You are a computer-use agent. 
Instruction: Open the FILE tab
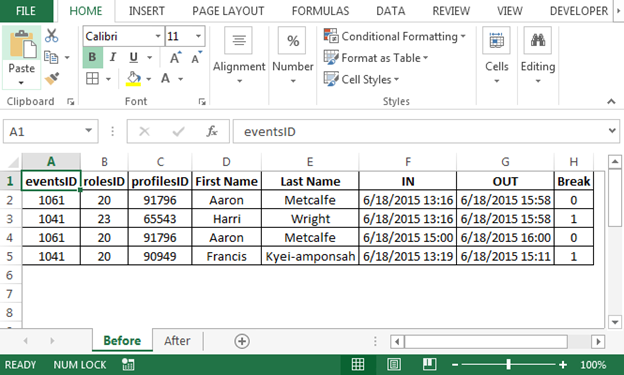pos(26,11)
